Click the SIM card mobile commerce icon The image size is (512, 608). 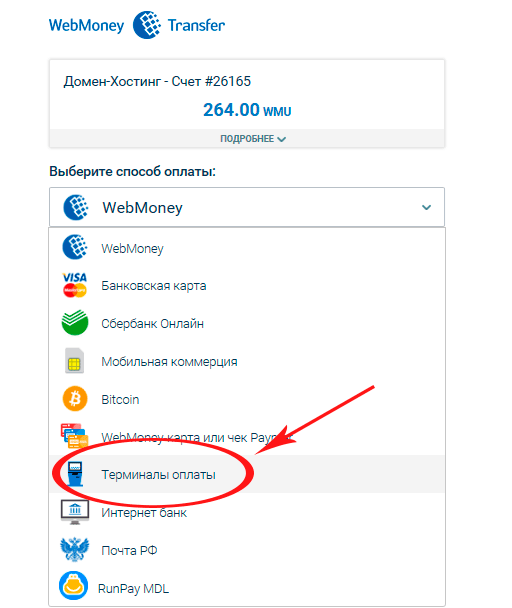(x=74, y=361)
